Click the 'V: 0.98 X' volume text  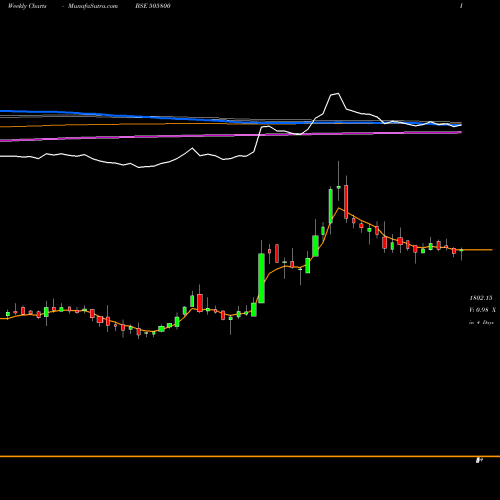[482, 310]
